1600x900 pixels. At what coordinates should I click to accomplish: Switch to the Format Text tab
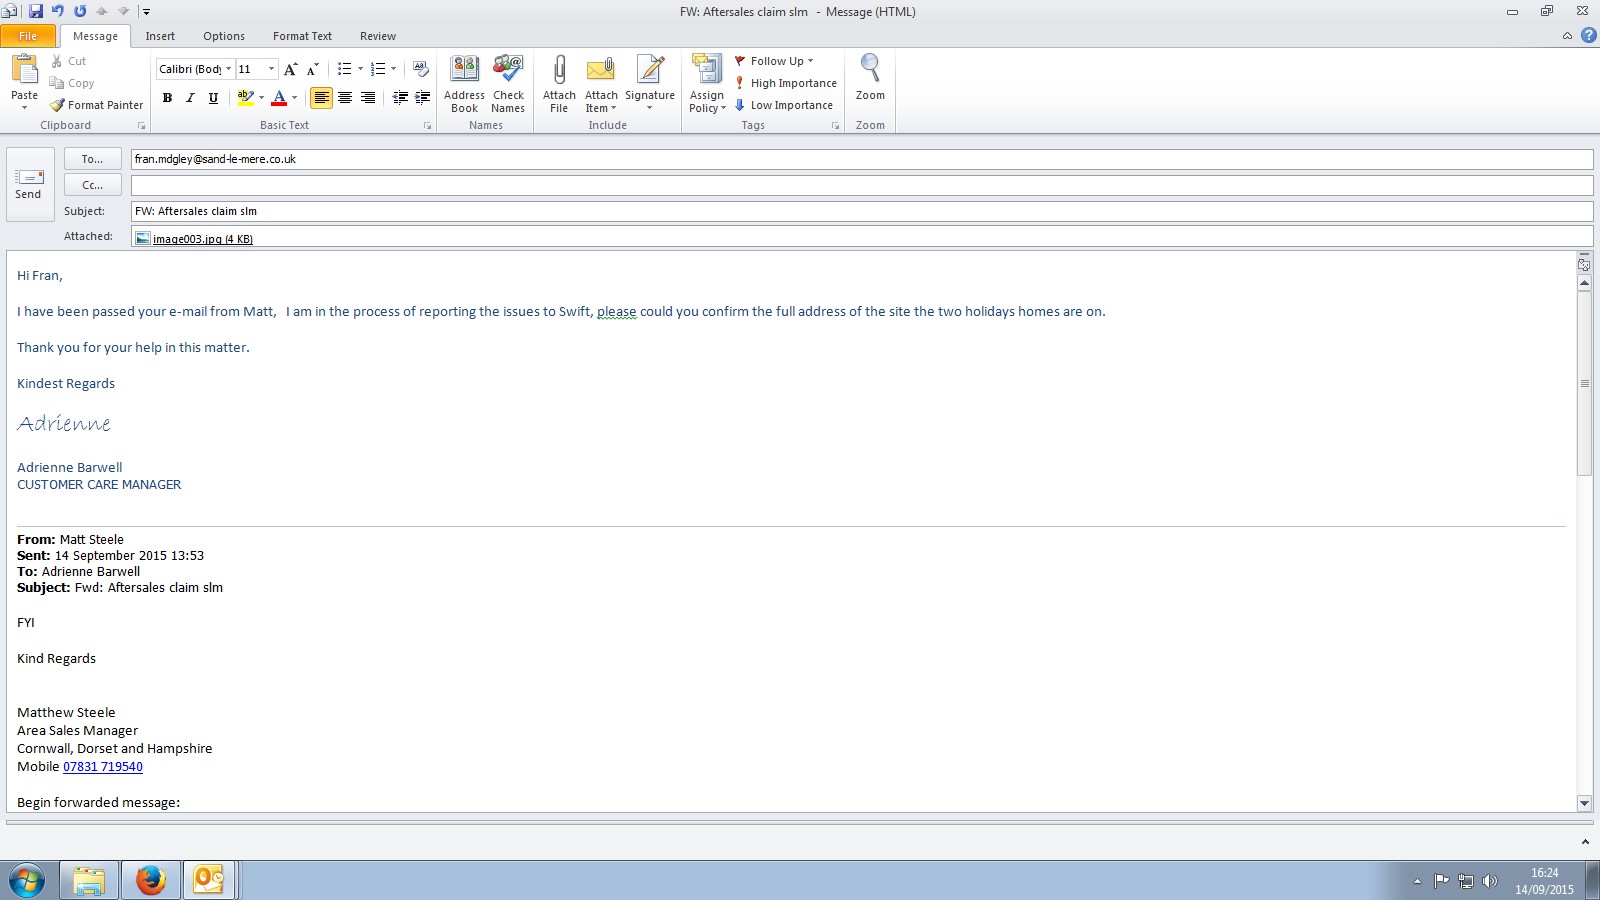[x=302, y=36]
